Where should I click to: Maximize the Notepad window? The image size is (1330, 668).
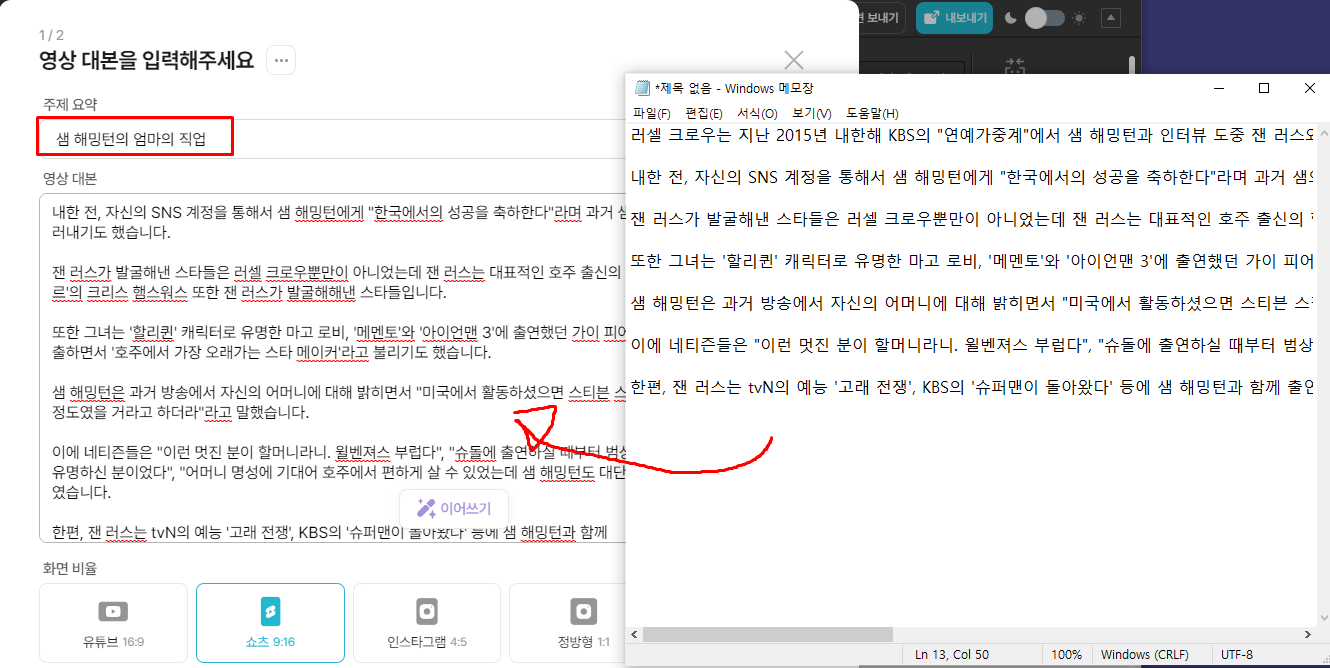(1264, 88)
